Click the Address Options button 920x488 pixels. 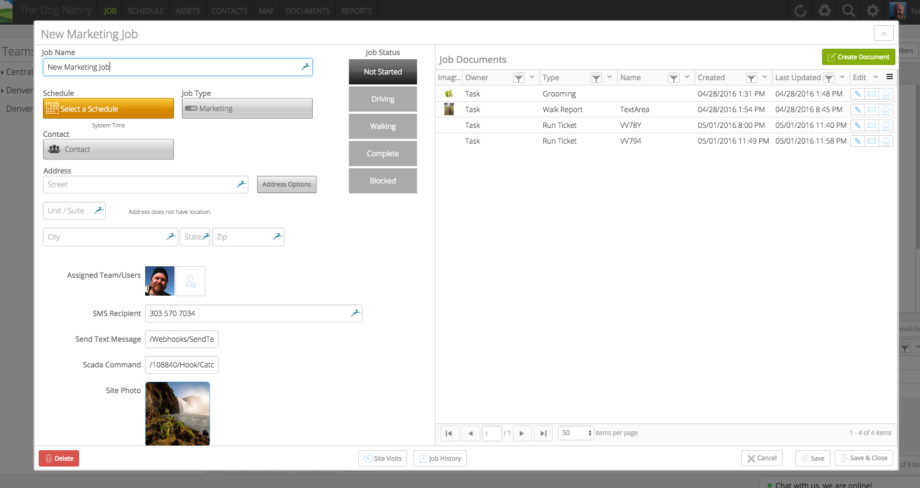286,184
